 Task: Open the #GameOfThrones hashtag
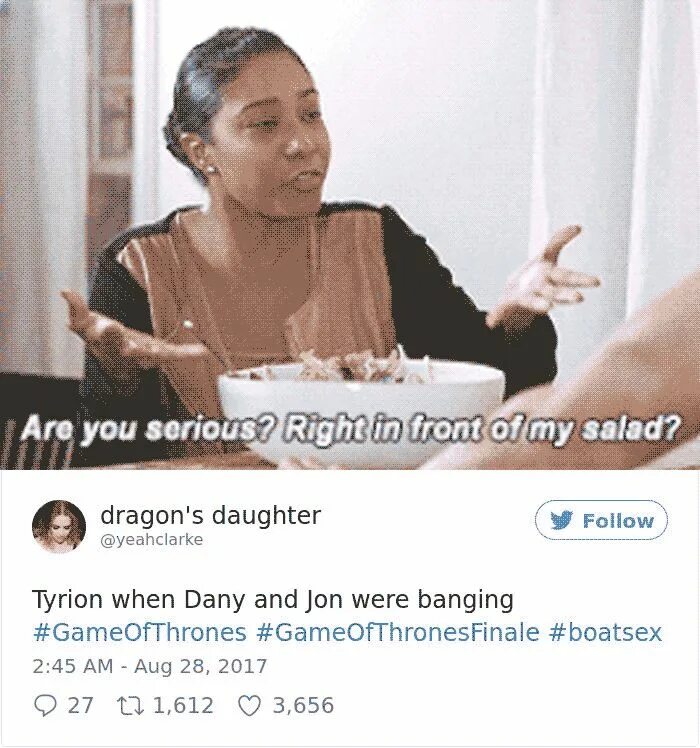tap(140, 632)
